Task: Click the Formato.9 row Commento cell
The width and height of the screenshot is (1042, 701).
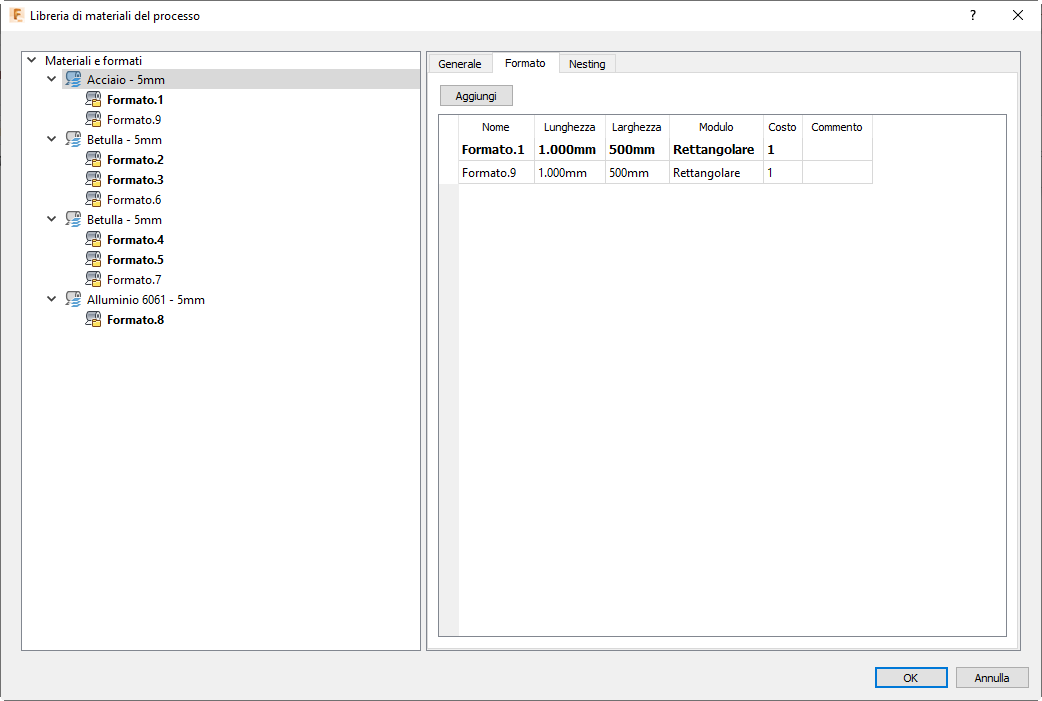Action: coord(837,173)
